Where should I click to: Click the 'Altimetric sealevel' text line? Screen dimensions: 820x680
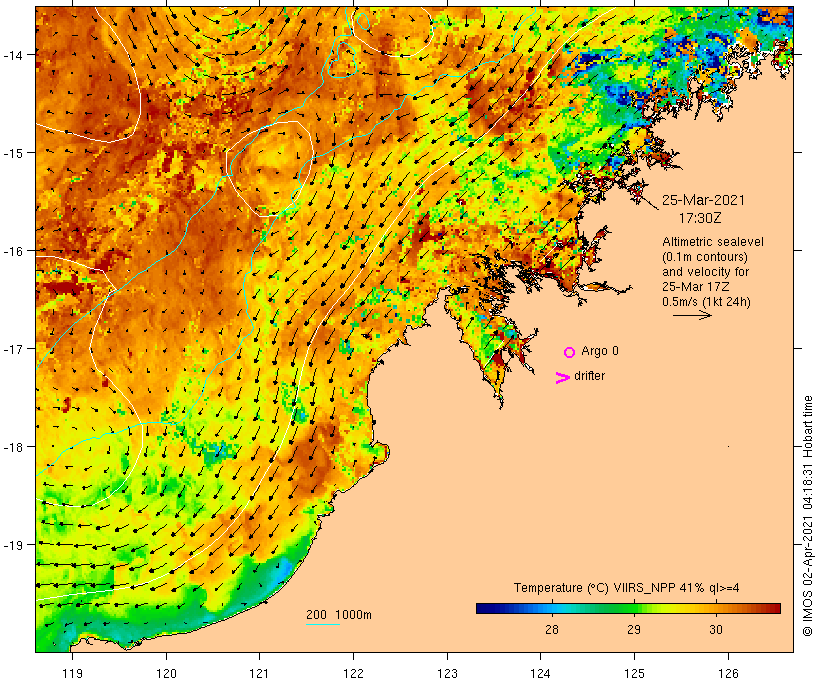point(713,242)
